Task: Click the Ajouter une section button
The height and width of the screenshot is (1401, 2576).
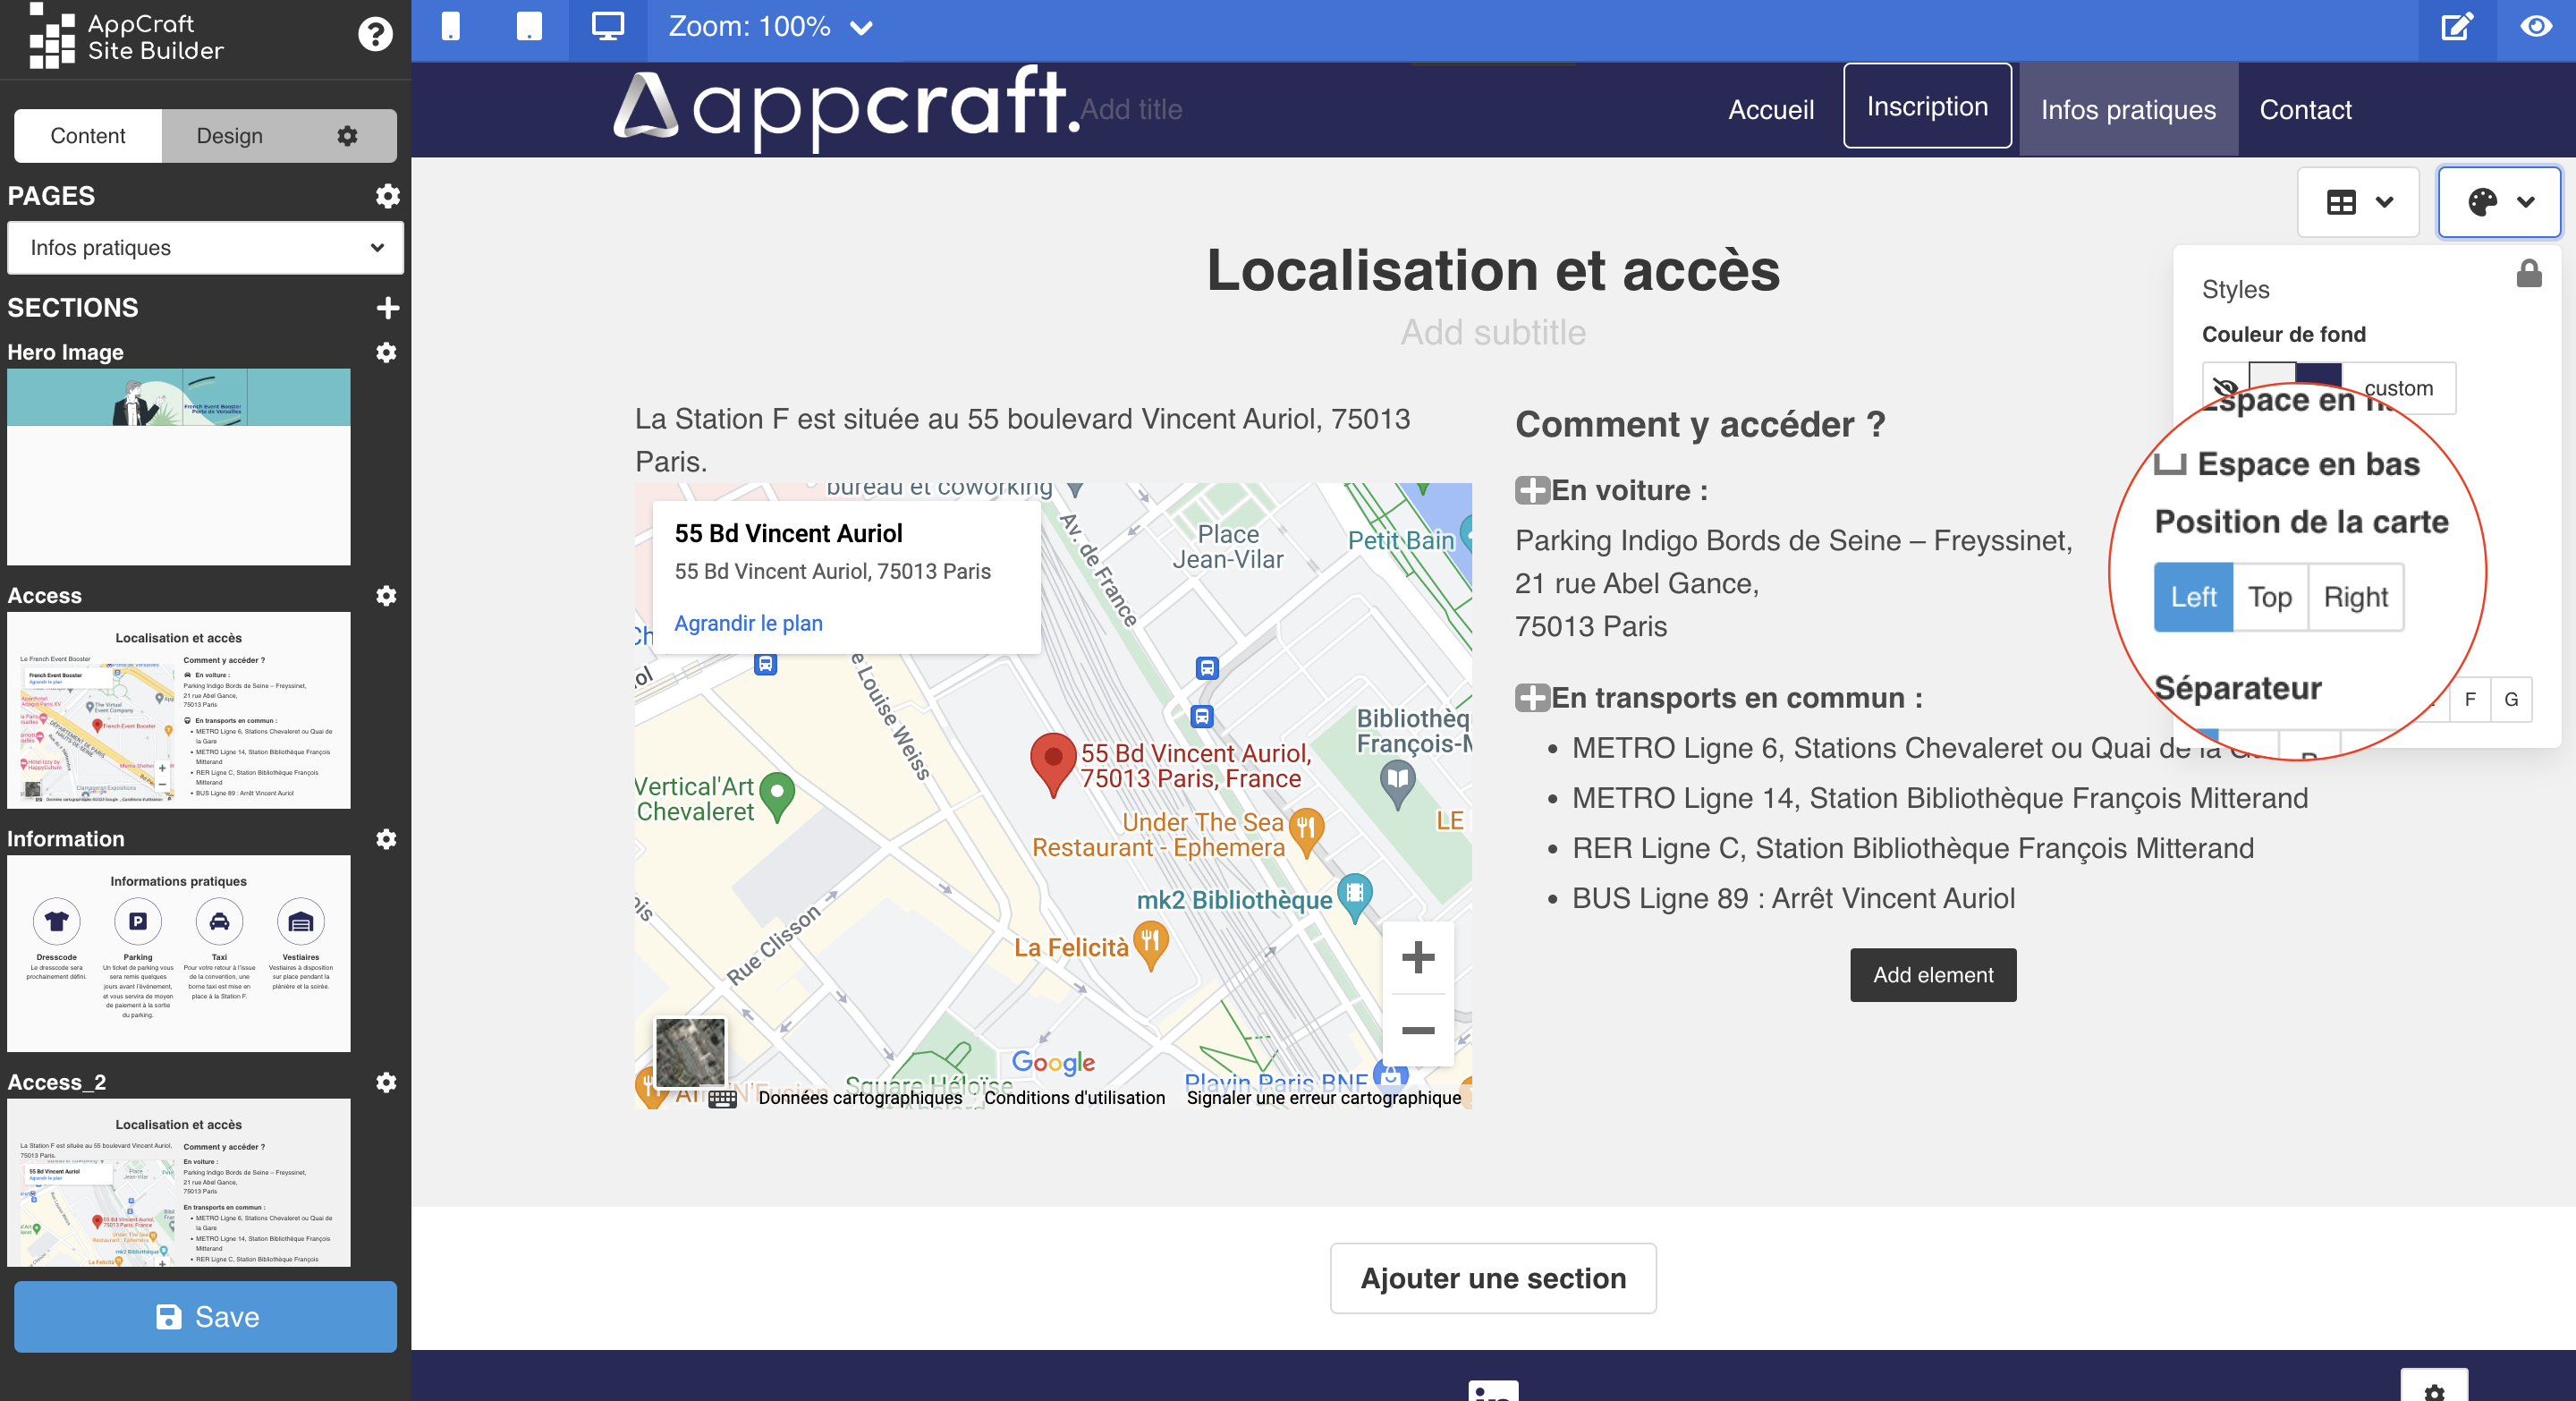Action: 1493,1278
